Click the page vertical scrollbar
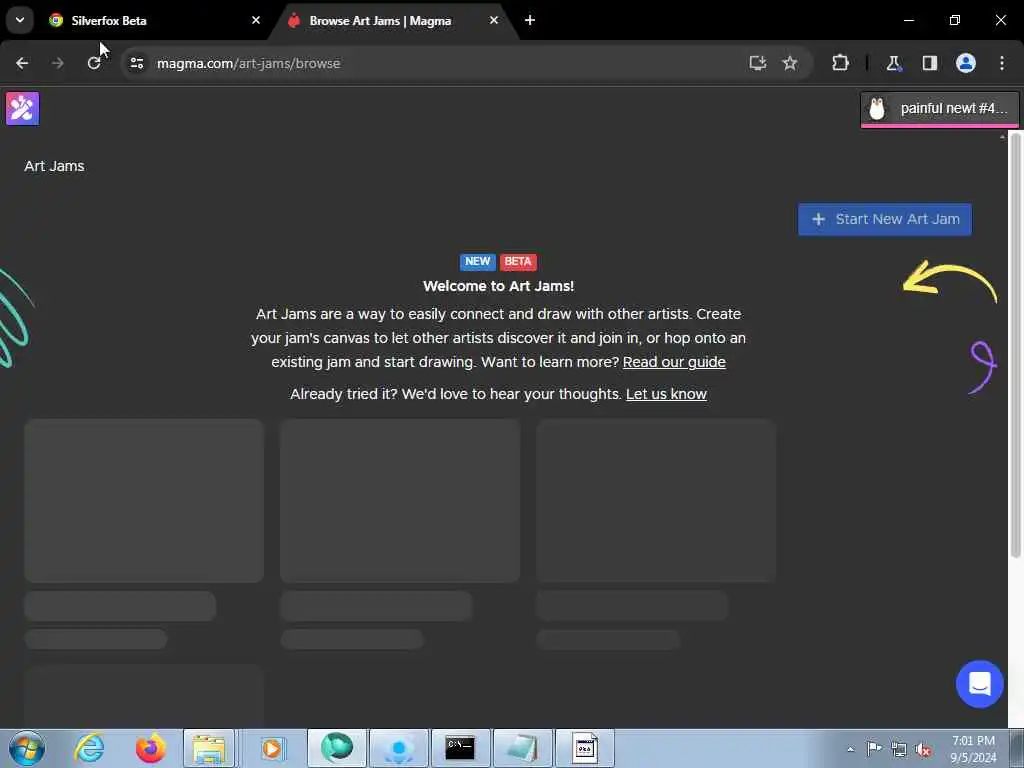This screenshot has height=768, width=1024. pyautogui.click(x=1016, y=346)
